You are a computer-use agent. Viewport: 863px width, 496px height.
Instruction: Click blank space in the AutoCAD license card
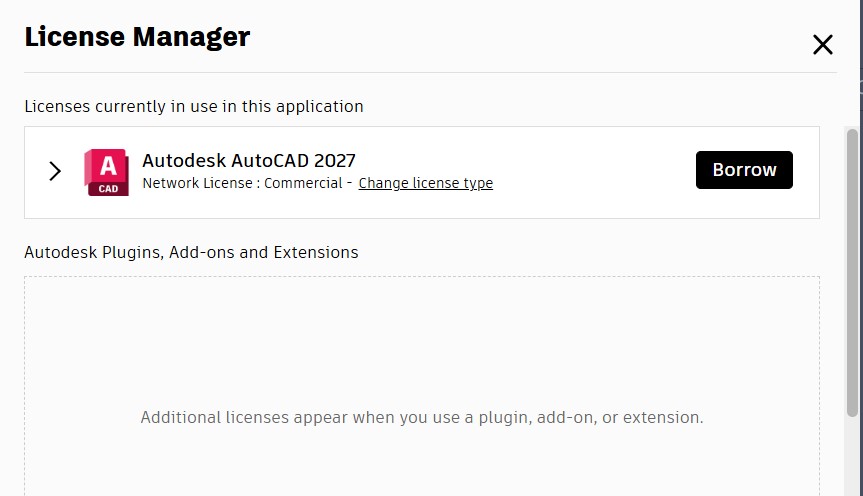click(594, 172)
